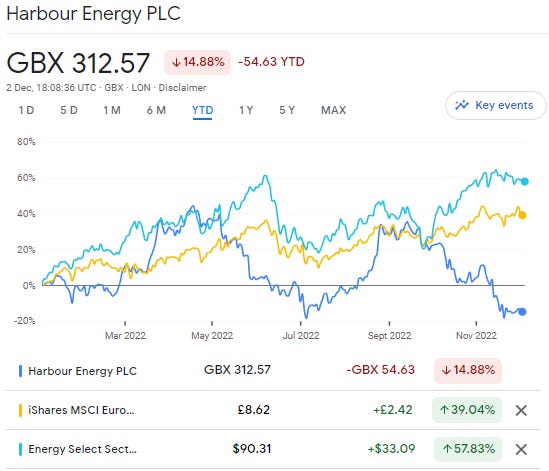Select the YTD range tab
The image size is (549, 471).
202,110
